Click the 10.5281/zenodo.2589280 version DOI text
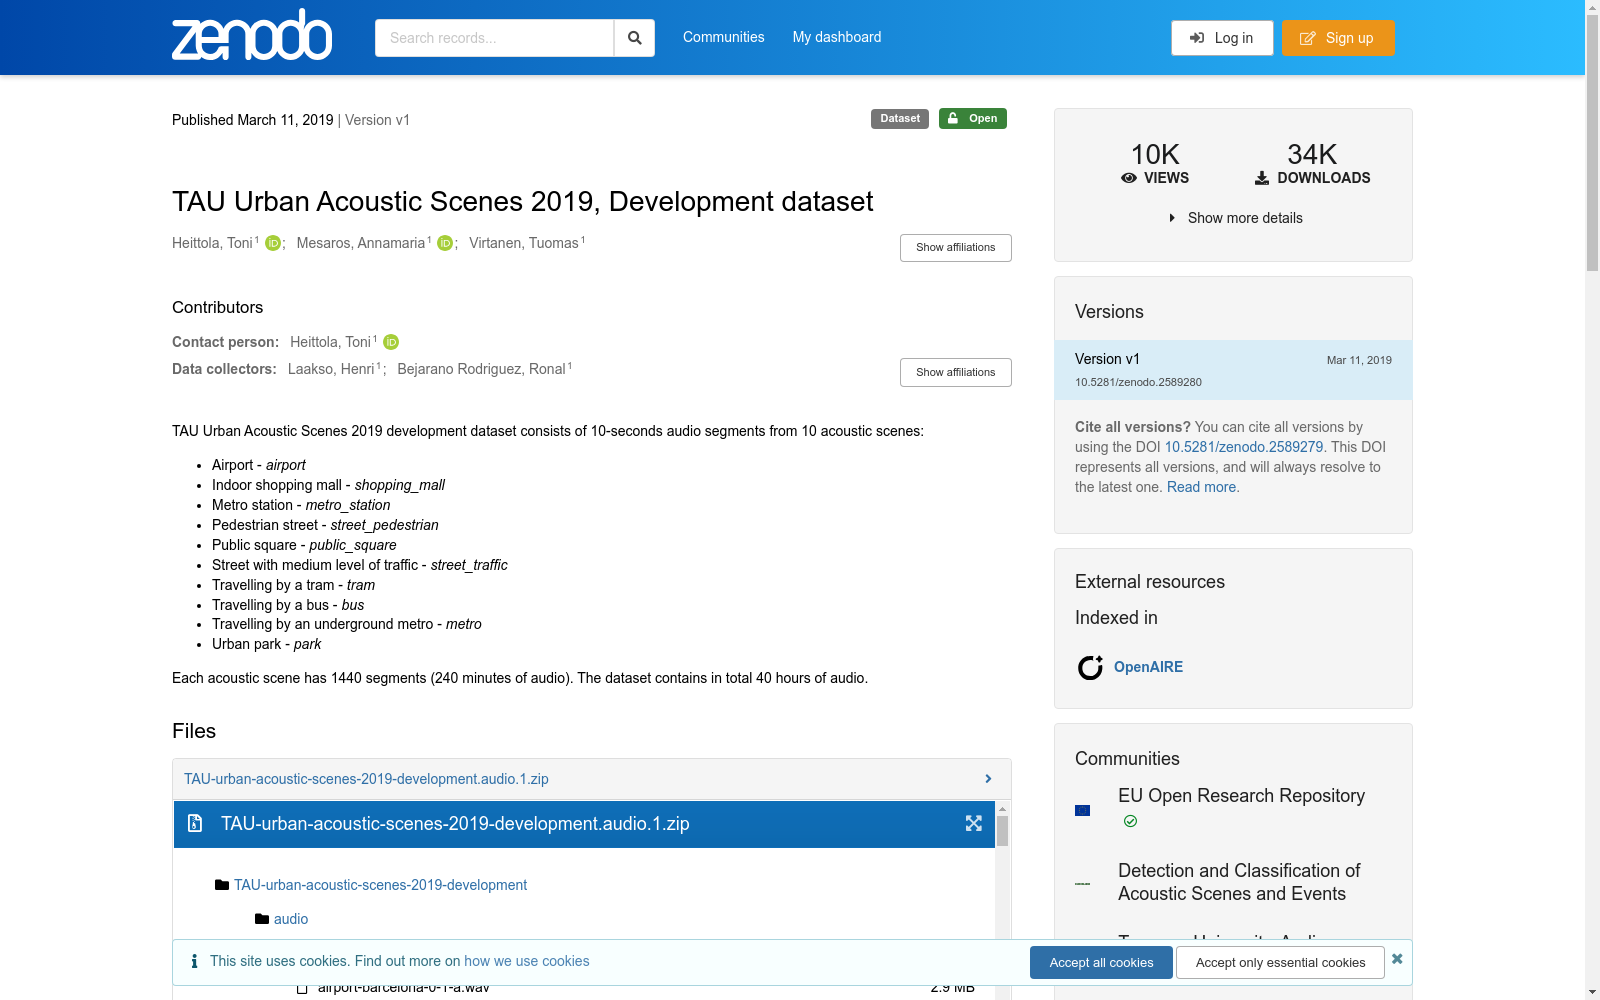This screenshot has height=1000, width=1600. (x=1138, y=382)
